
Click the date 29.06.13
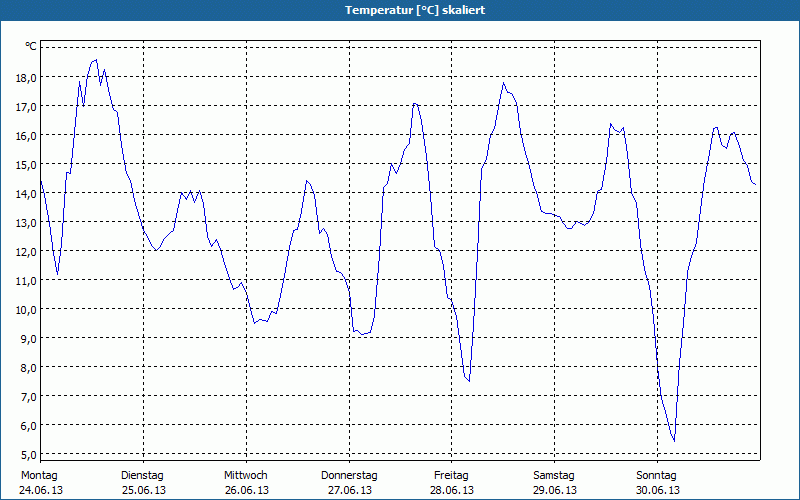(555, 490)
